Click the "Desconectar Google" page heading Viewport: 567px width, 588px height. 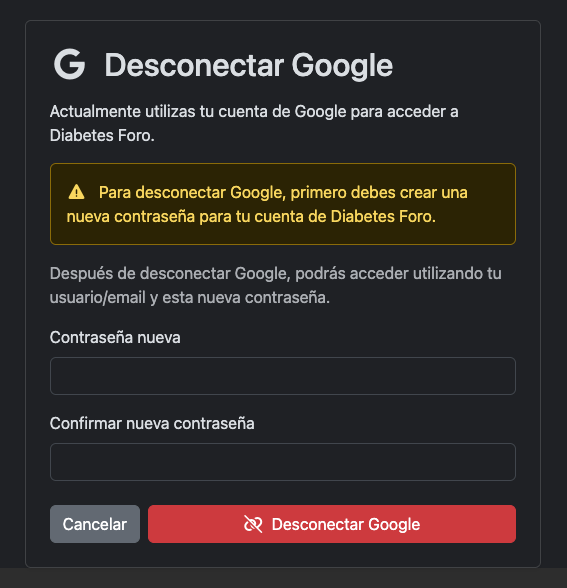(248, 65)
